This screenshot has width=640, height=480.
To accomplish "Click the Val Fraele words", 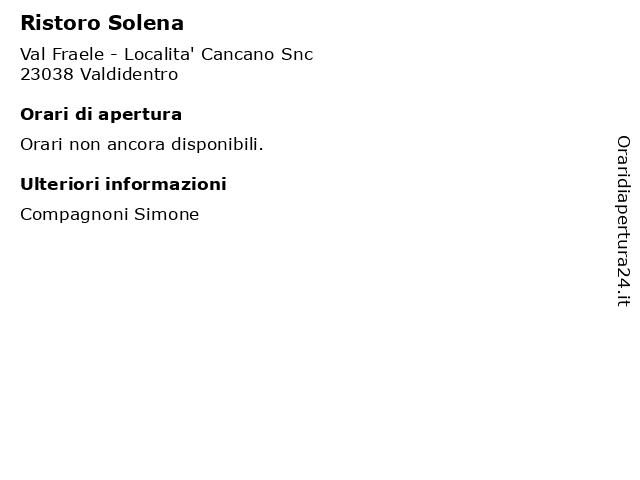I will pos(62,54).
